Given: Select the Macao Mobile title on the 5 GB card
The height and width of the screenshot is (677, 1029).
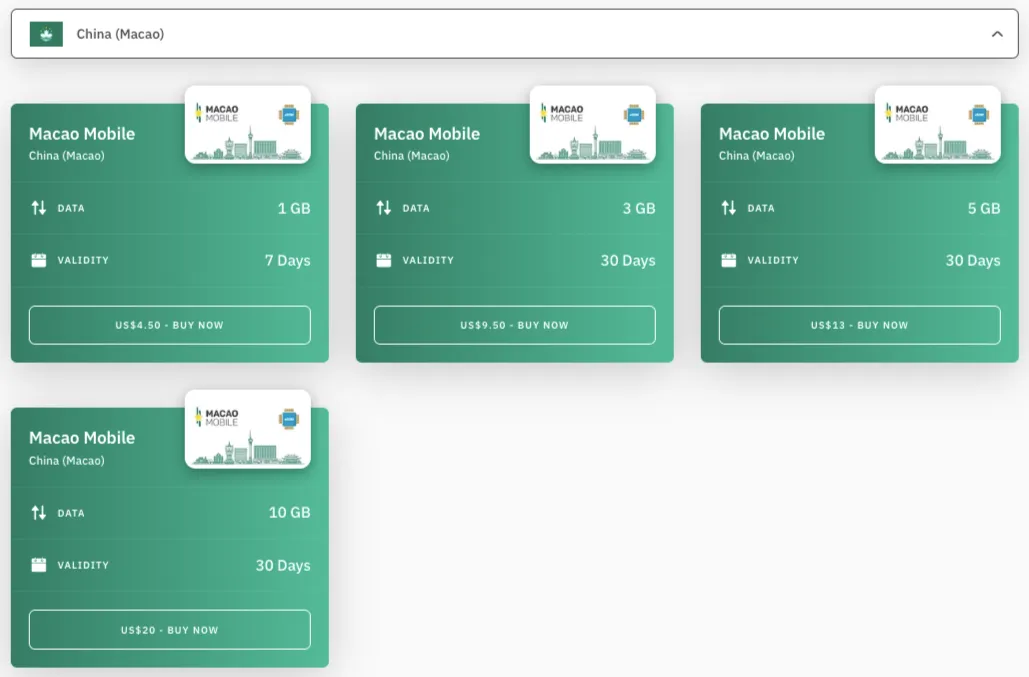Looking at the screenshot, I should click(x=772, y=134).
